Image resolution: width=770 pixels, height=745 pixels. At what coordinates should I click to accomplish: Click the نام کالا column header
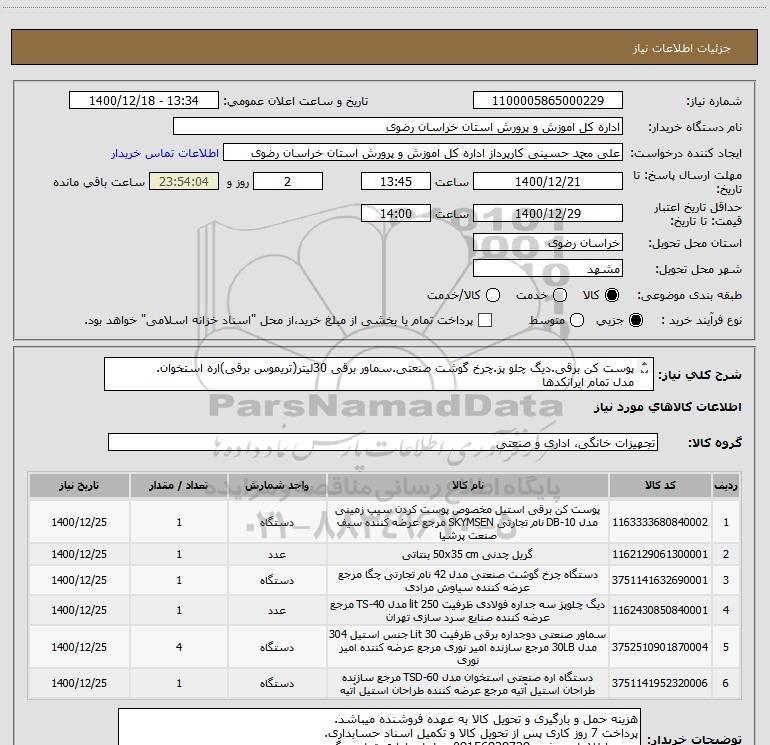(468, 485)
